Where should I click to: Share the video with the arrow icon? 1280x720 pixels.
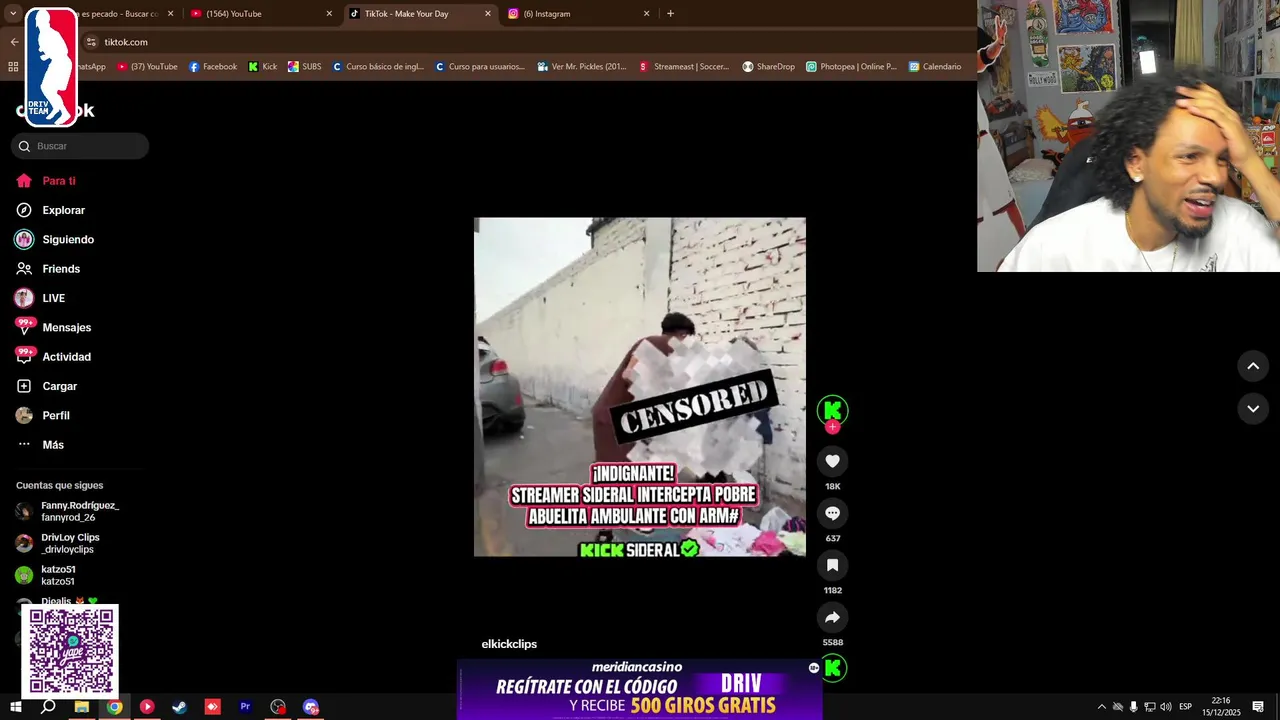click(832, 617)
